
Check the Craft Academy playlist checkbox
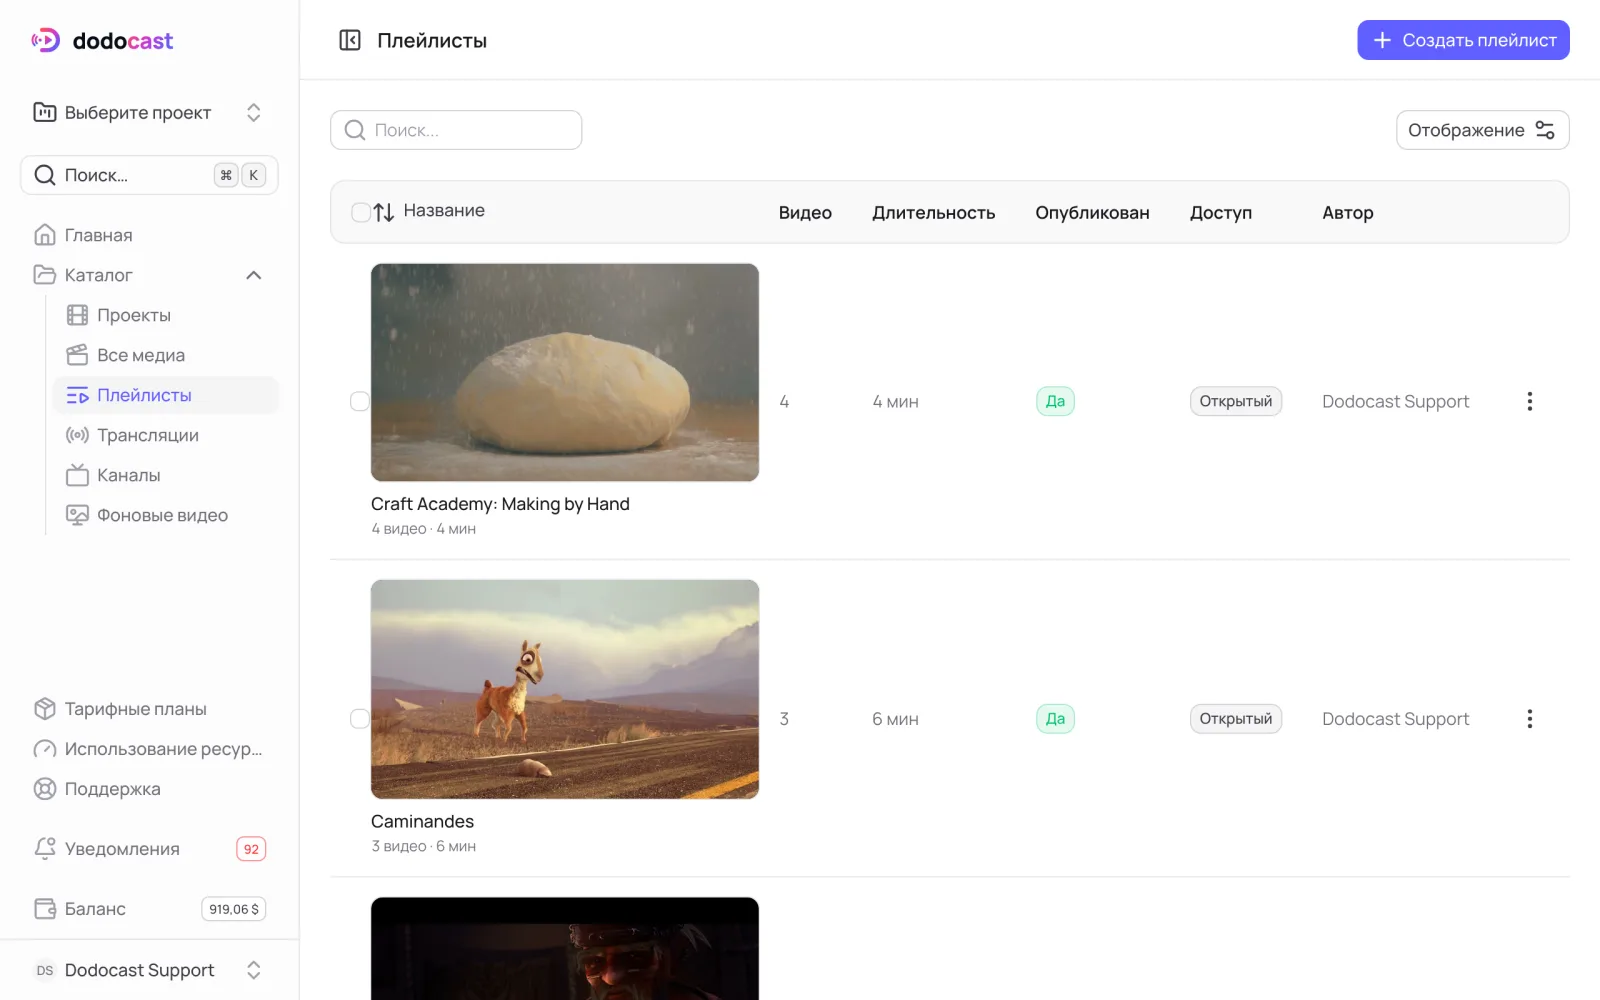(x=360, y=401)
